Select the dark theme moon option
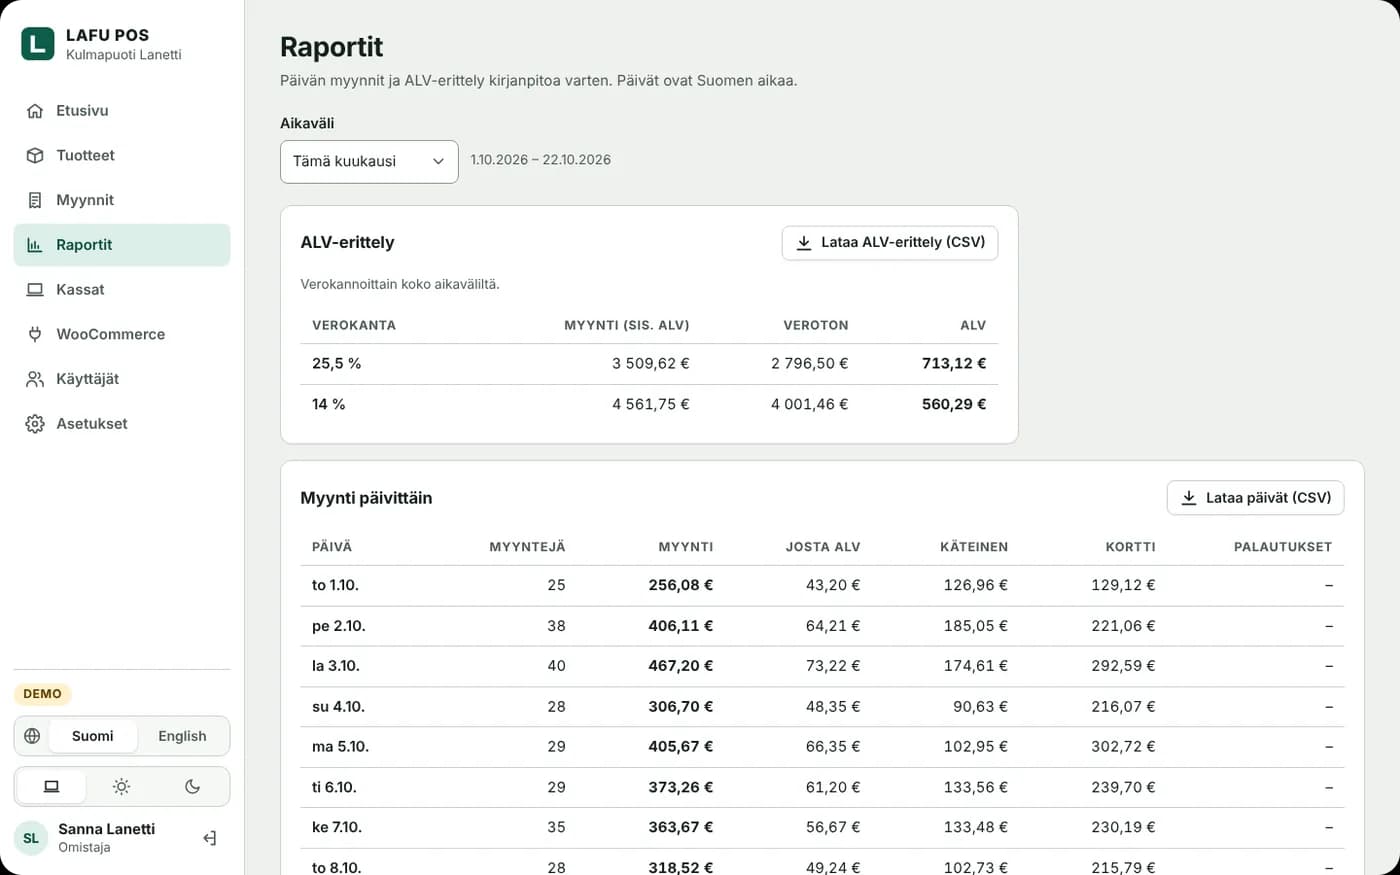 pos(192,787)
